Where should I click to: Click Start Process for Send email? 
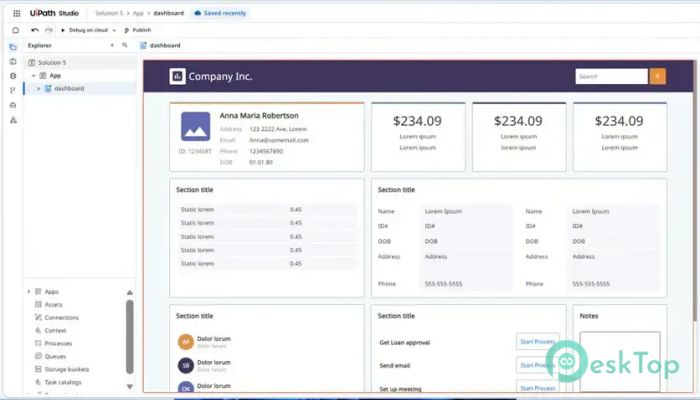click(x=538, y=365)
